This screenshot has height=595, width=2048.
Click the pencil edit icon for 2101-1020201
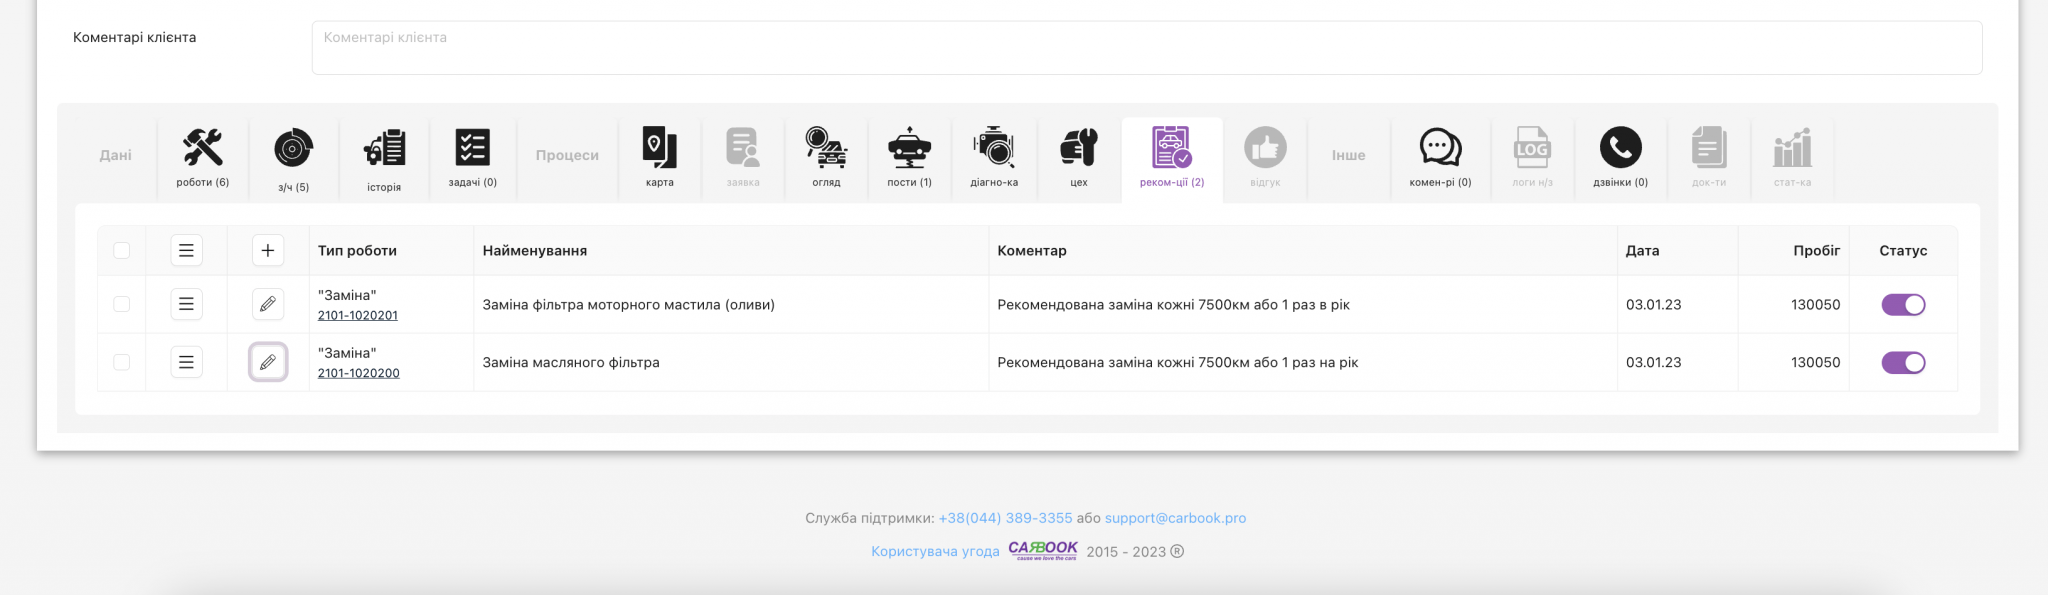pyautogui.click(x=268, y=304)
